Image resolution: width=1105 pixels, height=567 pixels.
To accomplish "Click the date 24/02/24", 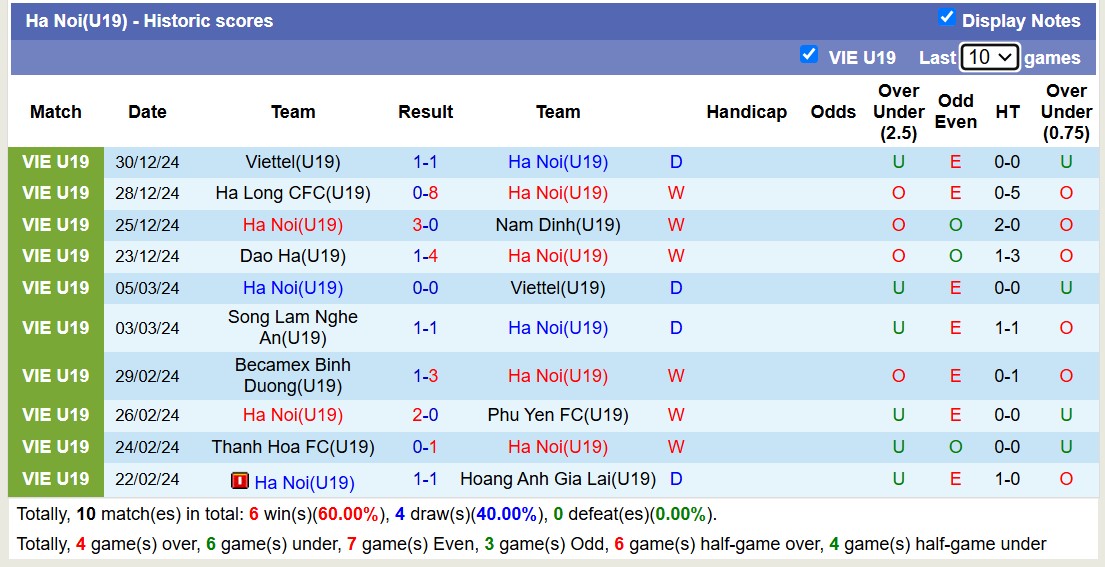I will [x=147, y=447].
